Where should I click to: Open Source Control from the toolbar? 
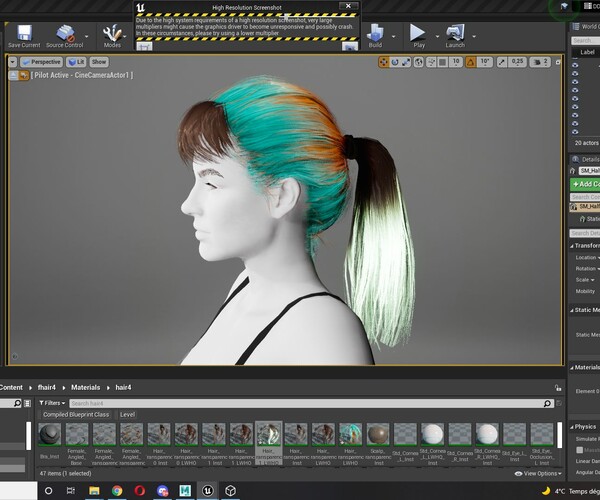pyautogui.click(x=65, y=36)
